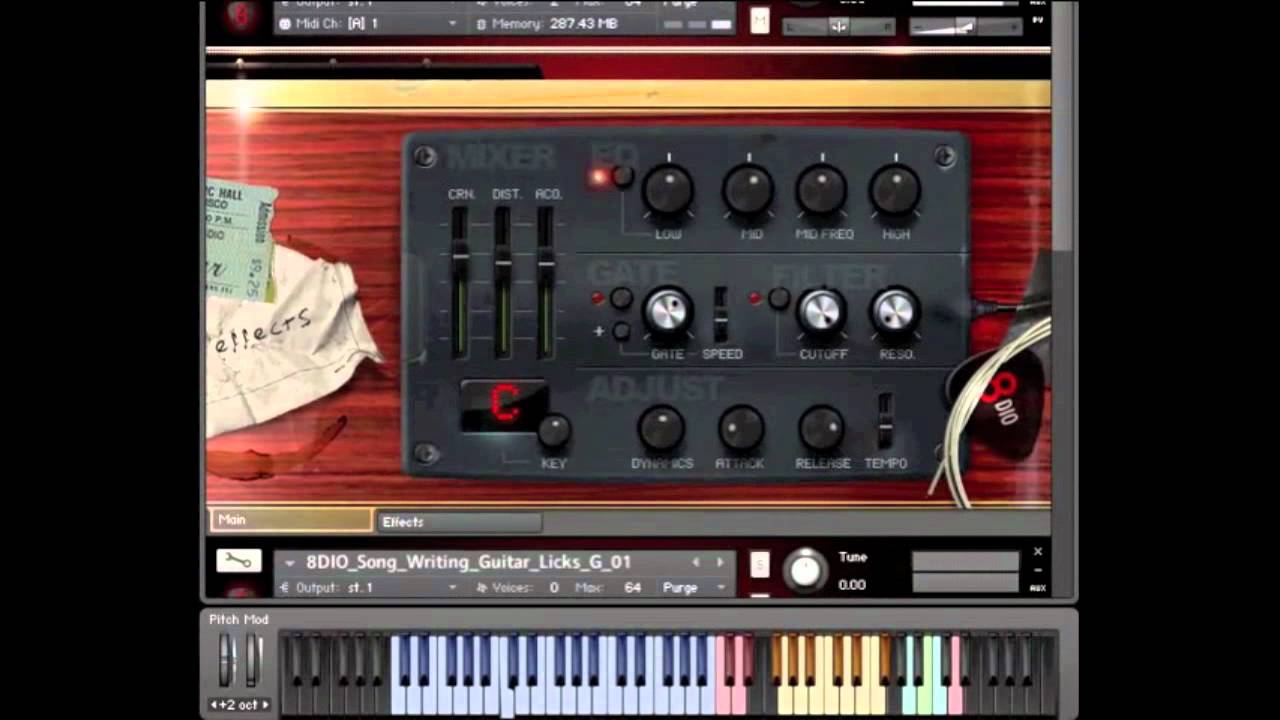
Task: Click the Release knob
Action: click(821, 428)
